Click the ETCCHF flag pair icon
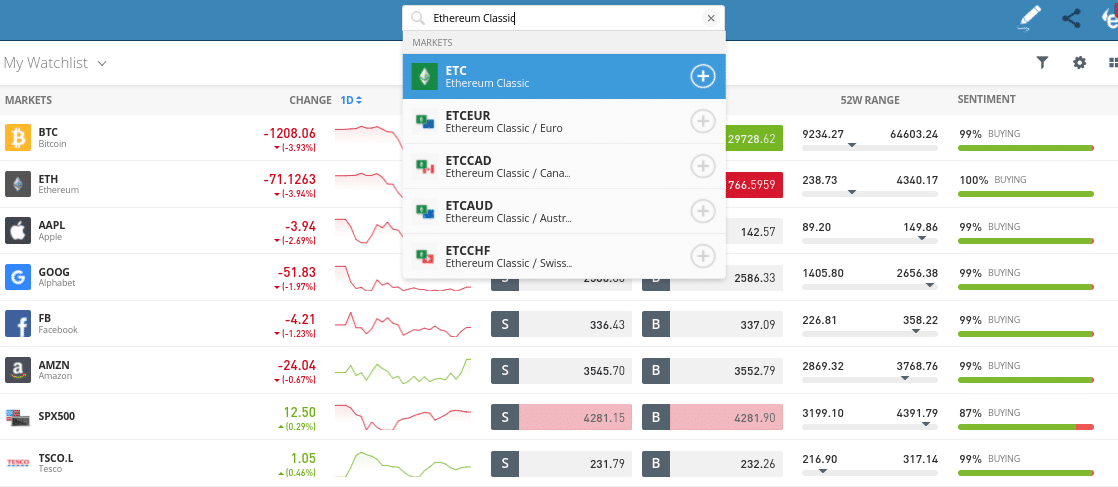Image resolution: width=1118 pixels, height=487 pixels. [425, 256]
